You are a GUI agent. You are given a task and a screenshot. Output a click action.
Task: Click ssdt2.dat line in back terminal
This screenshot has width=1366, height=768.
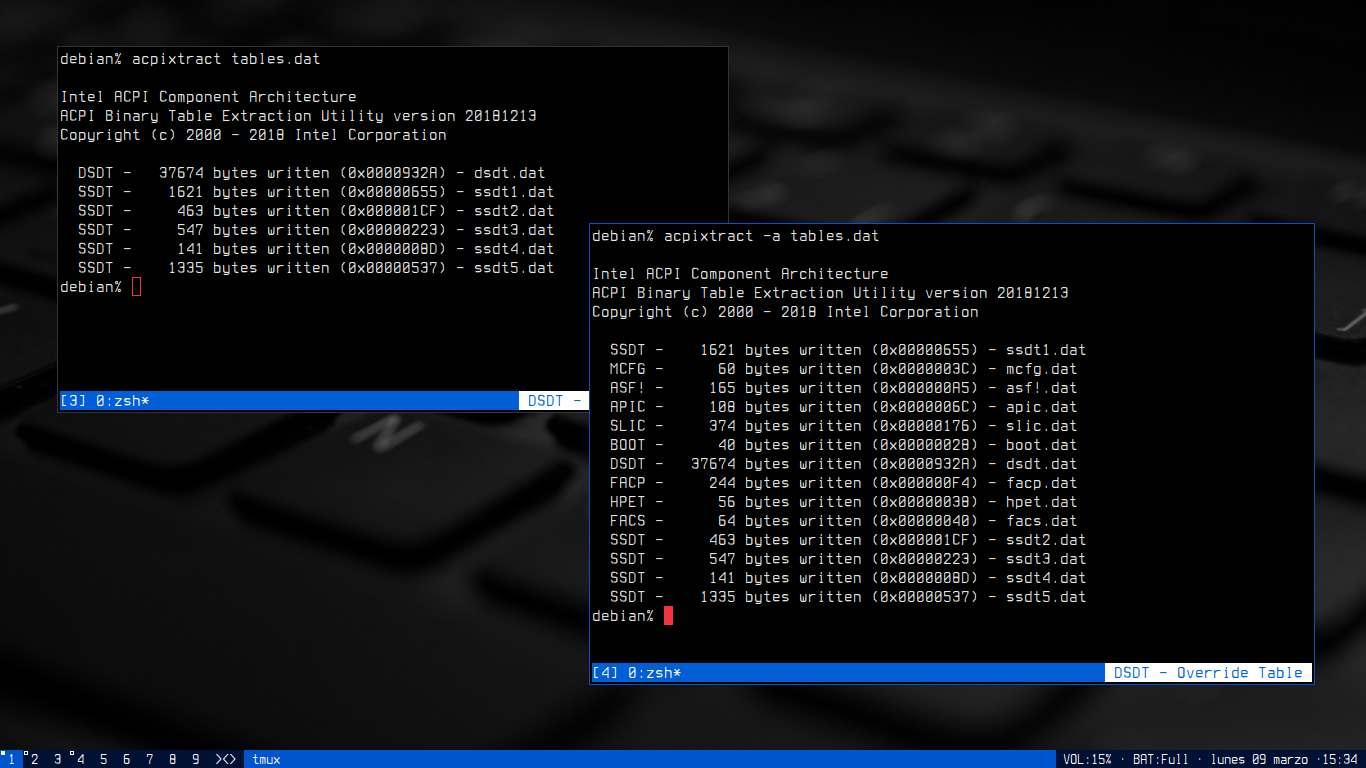click(x=316, y=211)
